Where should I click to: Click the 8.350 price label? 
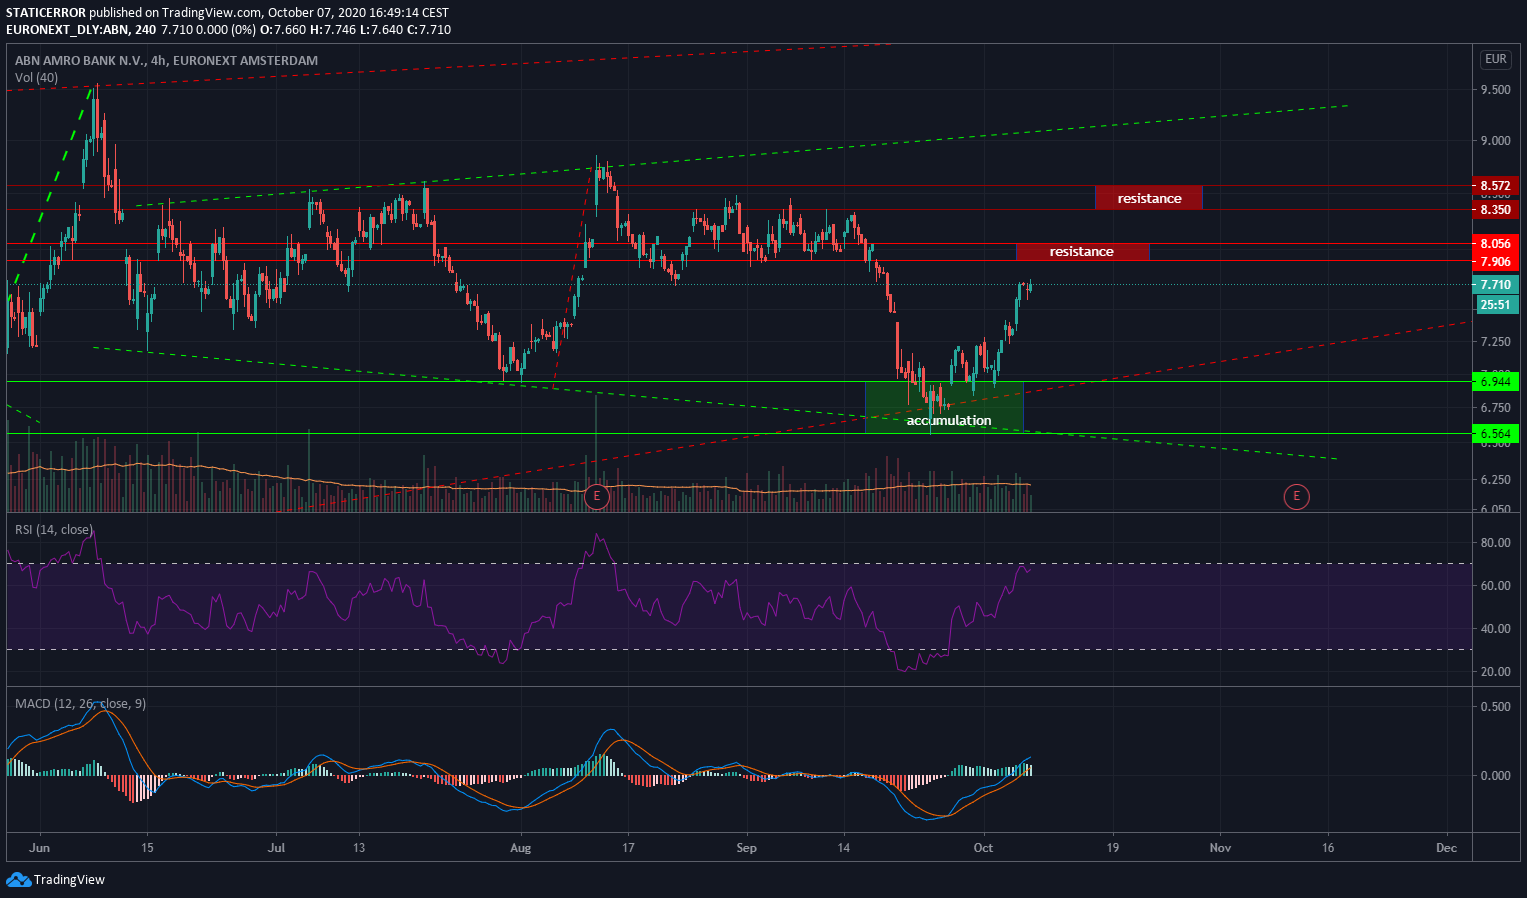[1496, 210]
